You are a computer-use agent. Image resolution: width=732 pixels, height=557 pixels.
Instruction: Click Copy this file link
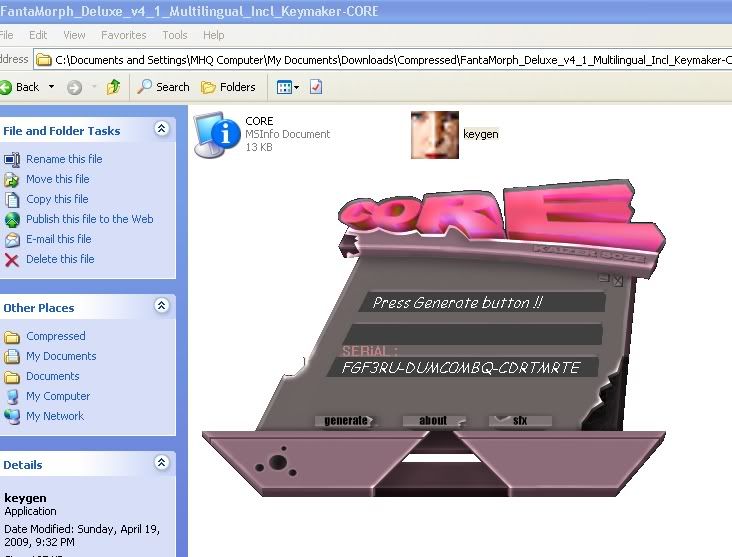pos(57,199)
